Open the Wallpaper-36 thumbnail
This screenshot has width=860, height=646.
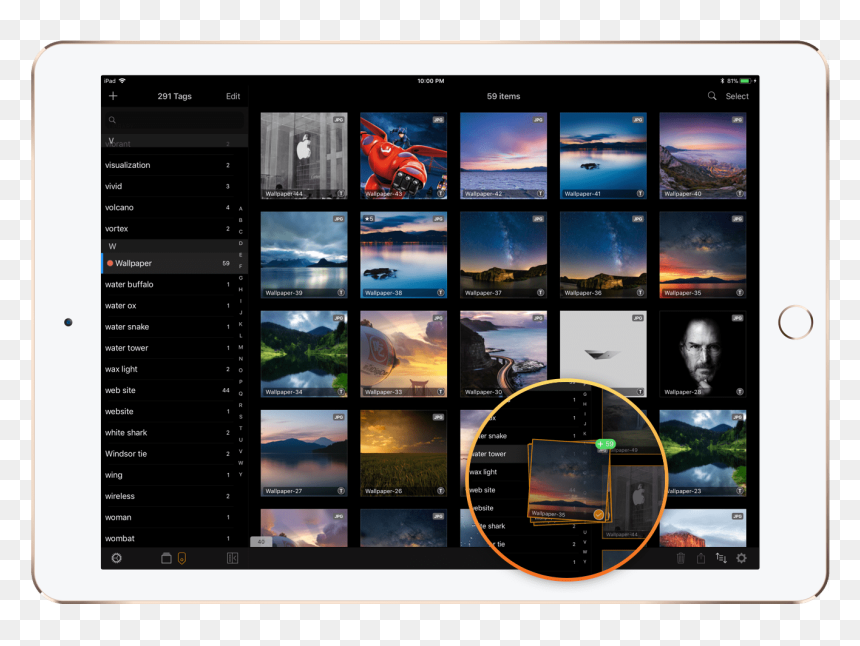[603, 255]
